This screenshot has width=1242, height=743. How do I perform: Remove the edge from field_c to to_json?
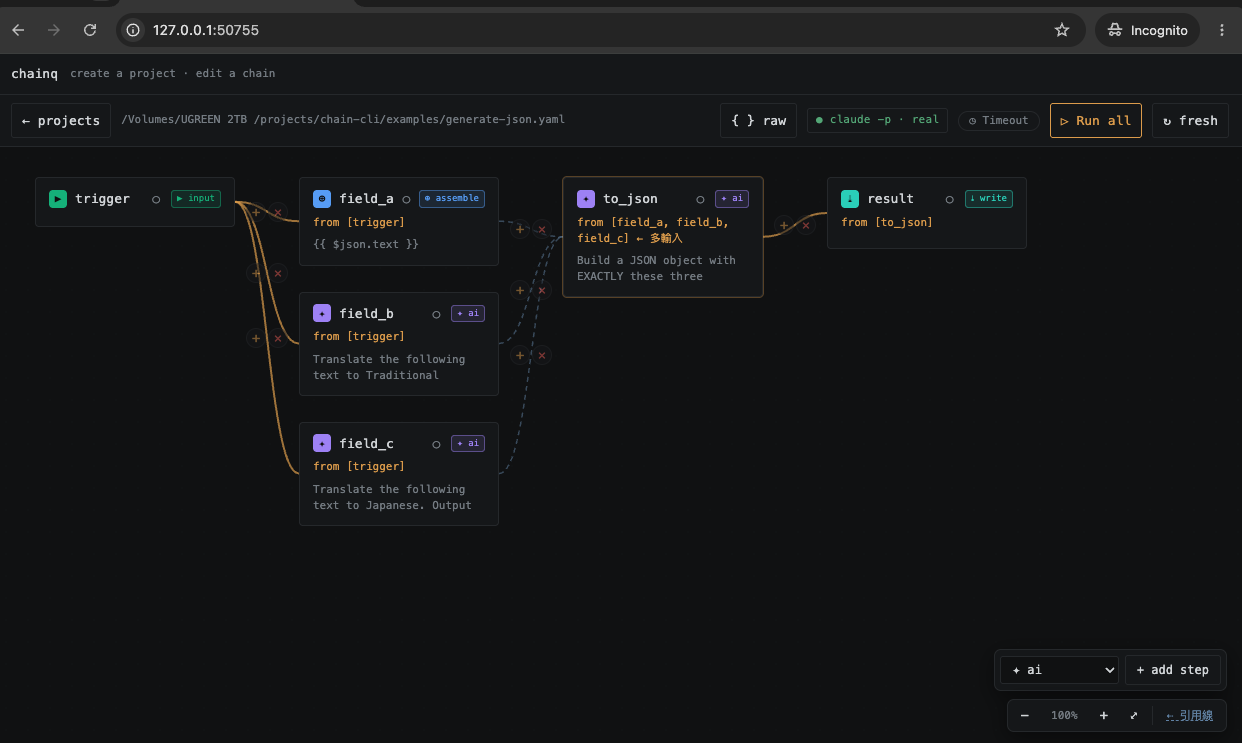coord(542,355)
